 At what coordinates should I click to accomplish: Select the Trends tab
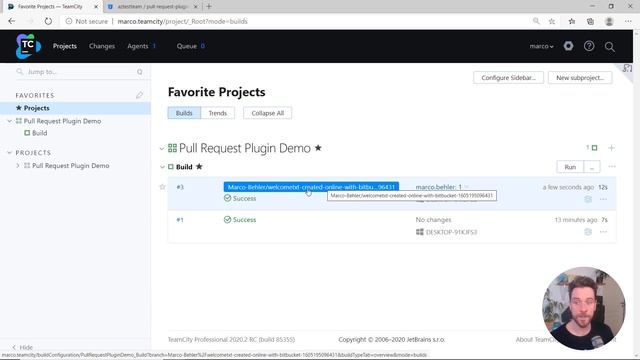218,113
